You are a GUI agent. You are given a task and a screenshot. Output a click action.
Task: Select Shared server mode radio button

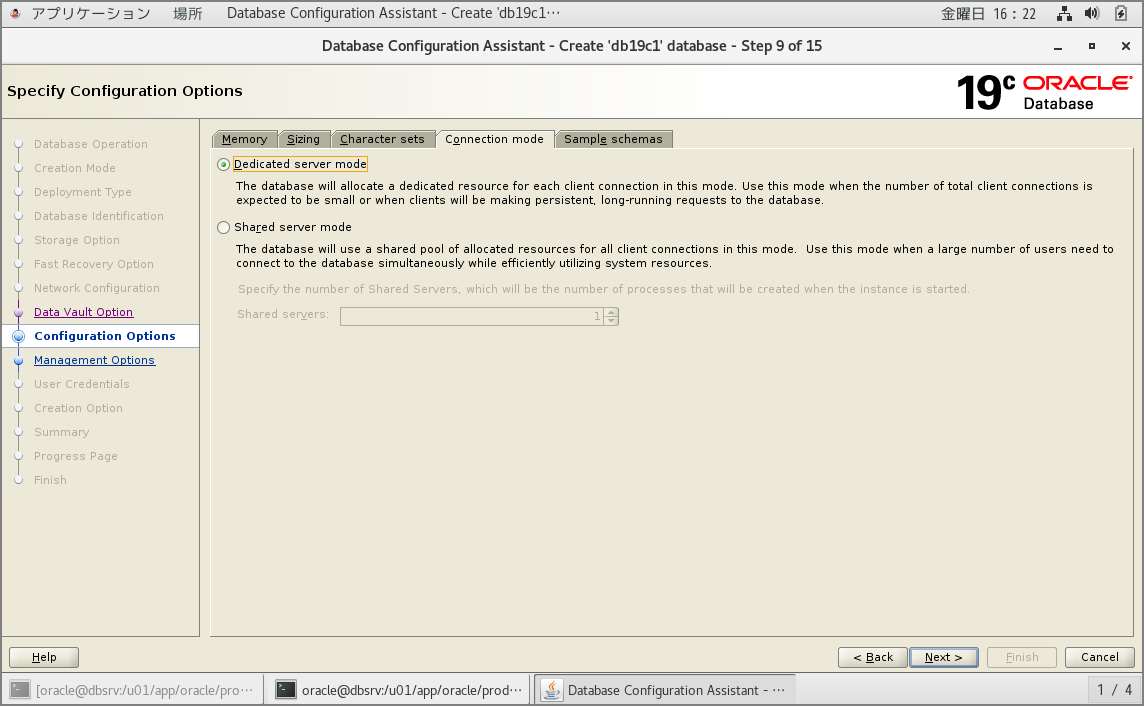pos(223,227)
